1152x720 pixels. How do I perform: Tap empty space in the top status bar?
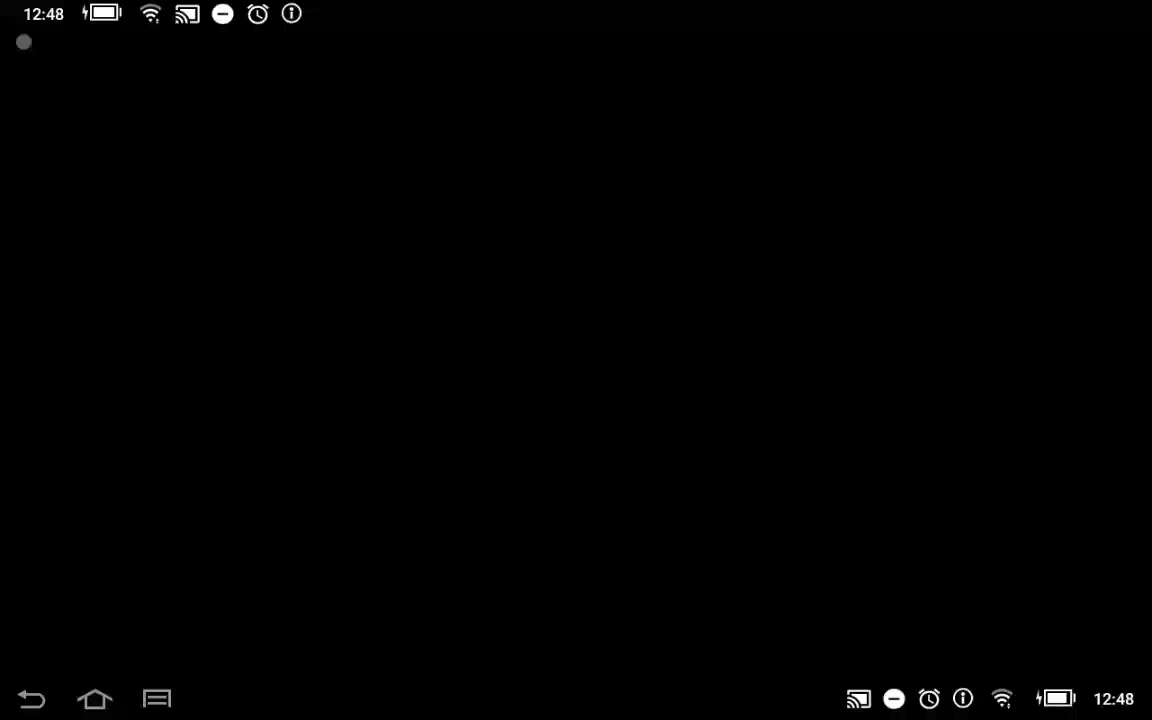(x=700, y=14)
